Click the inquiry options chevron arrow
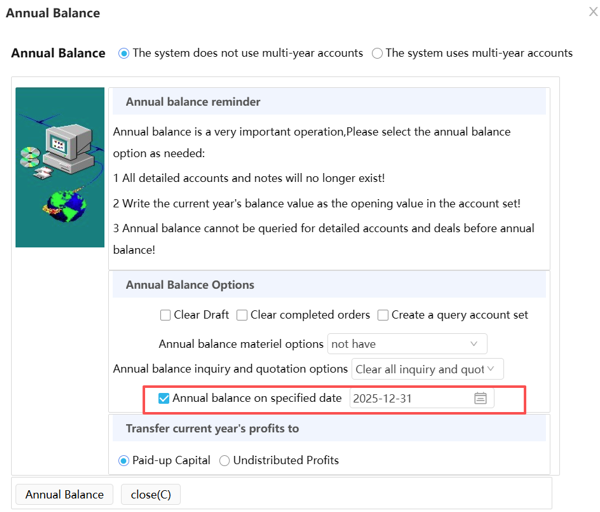The width and height of the screenshot is (600, 512). [491, 369]
